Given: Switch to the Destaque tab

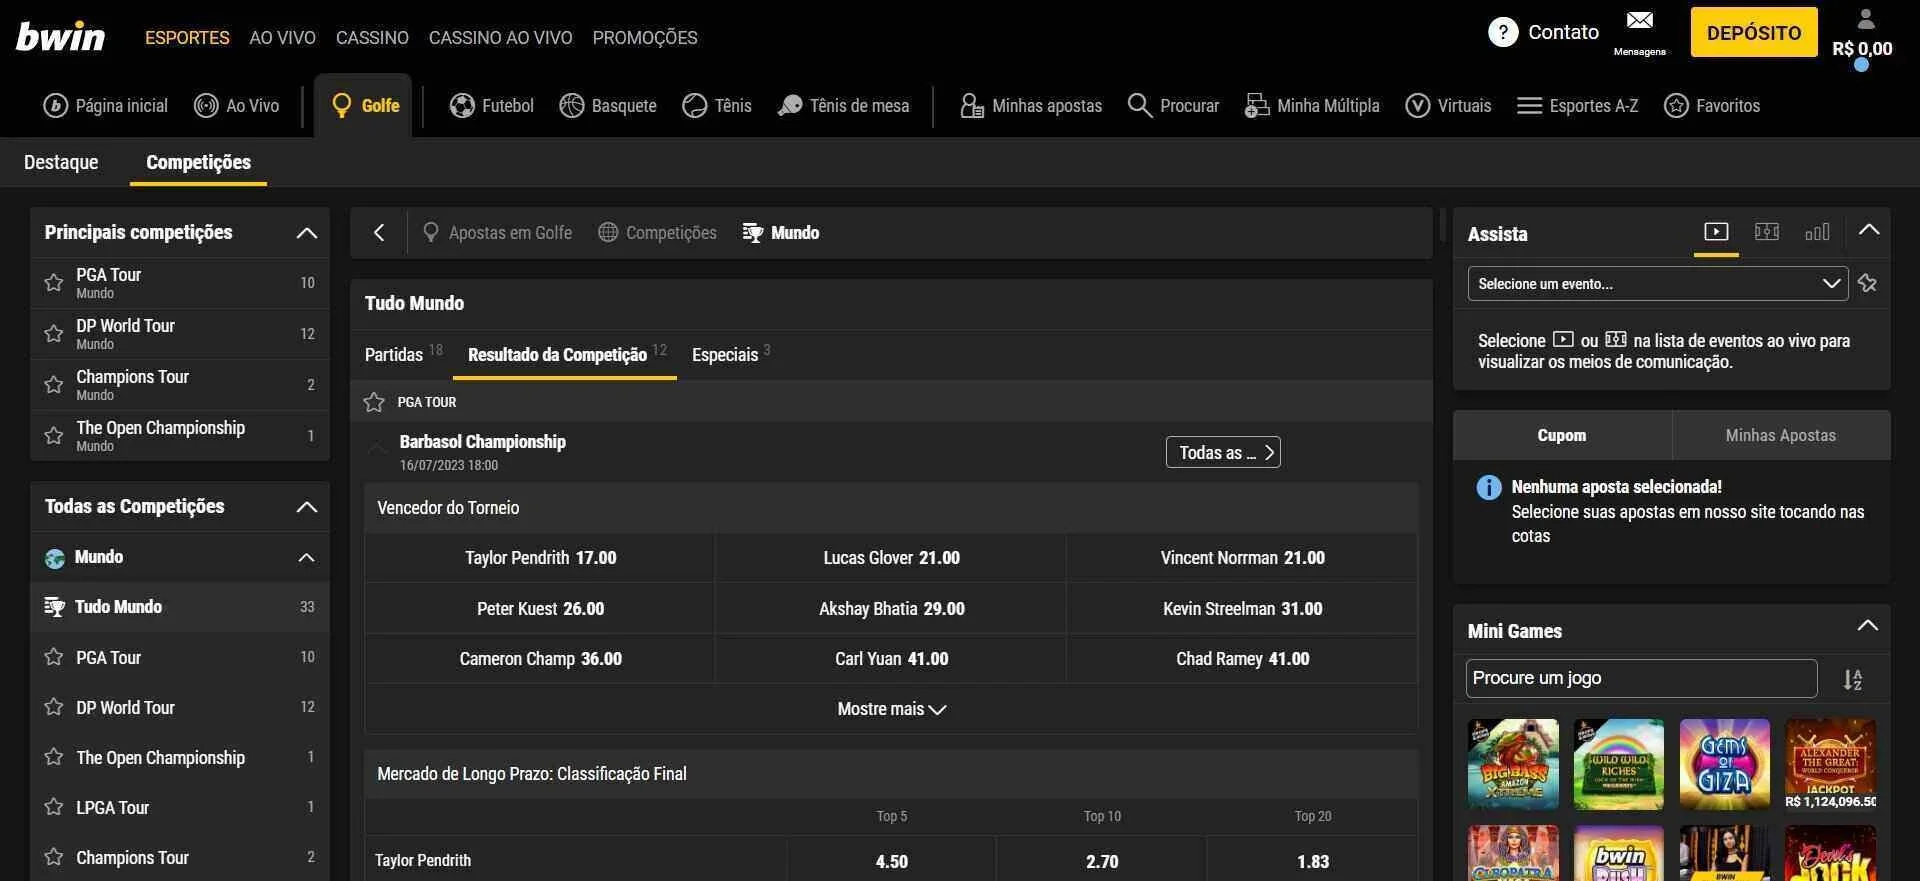Looking at the screenshot, I should tap(61, 162).
